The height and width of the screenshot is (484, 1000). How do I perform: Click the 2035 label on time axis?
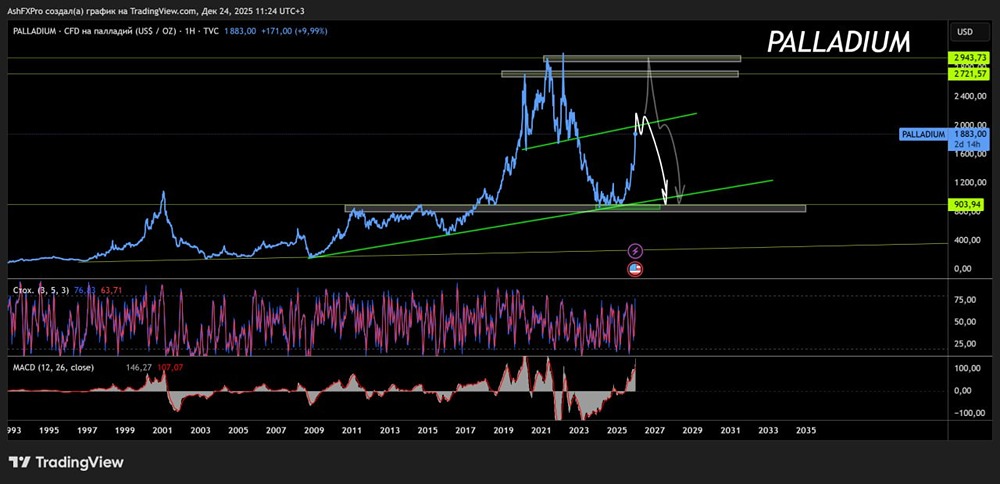pyautogui.click(x=806, y=430)
